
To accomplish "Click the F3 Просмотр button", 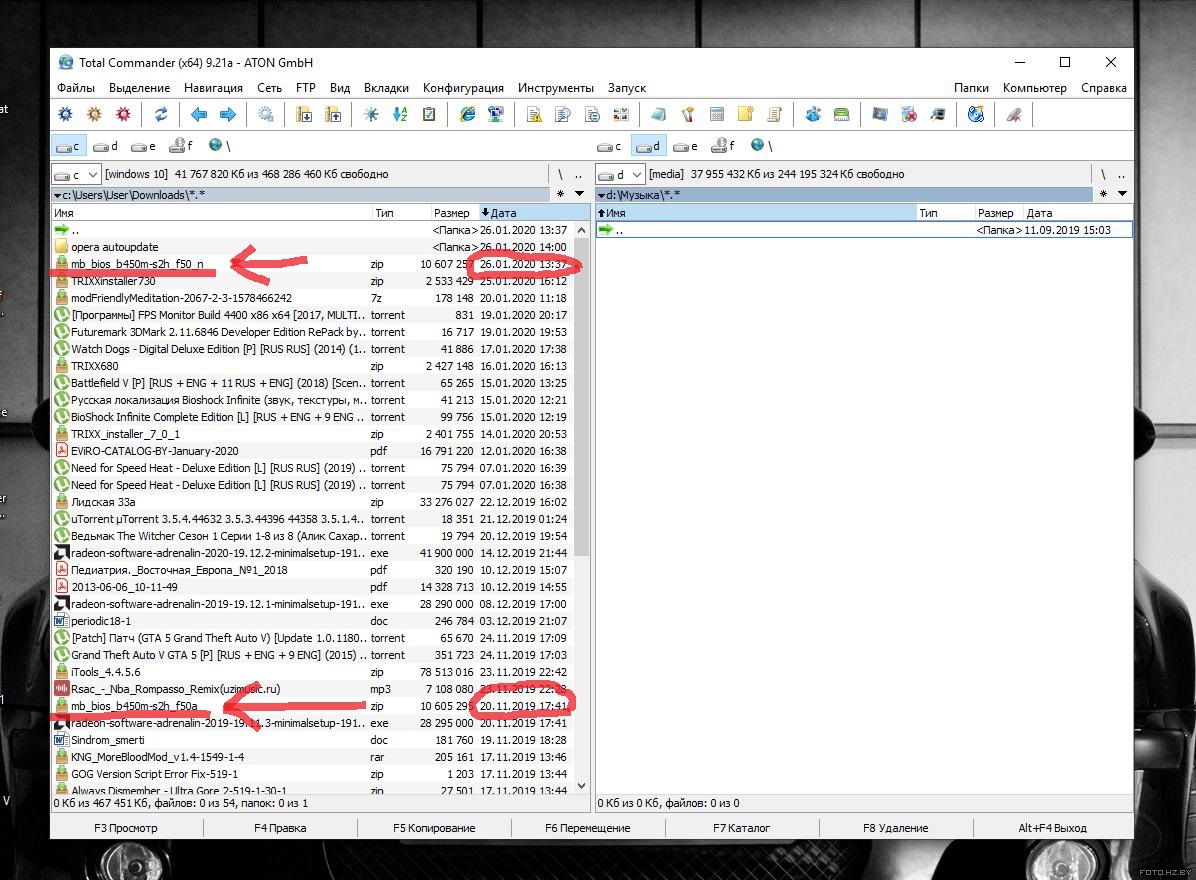I will (x=127, y=828).
